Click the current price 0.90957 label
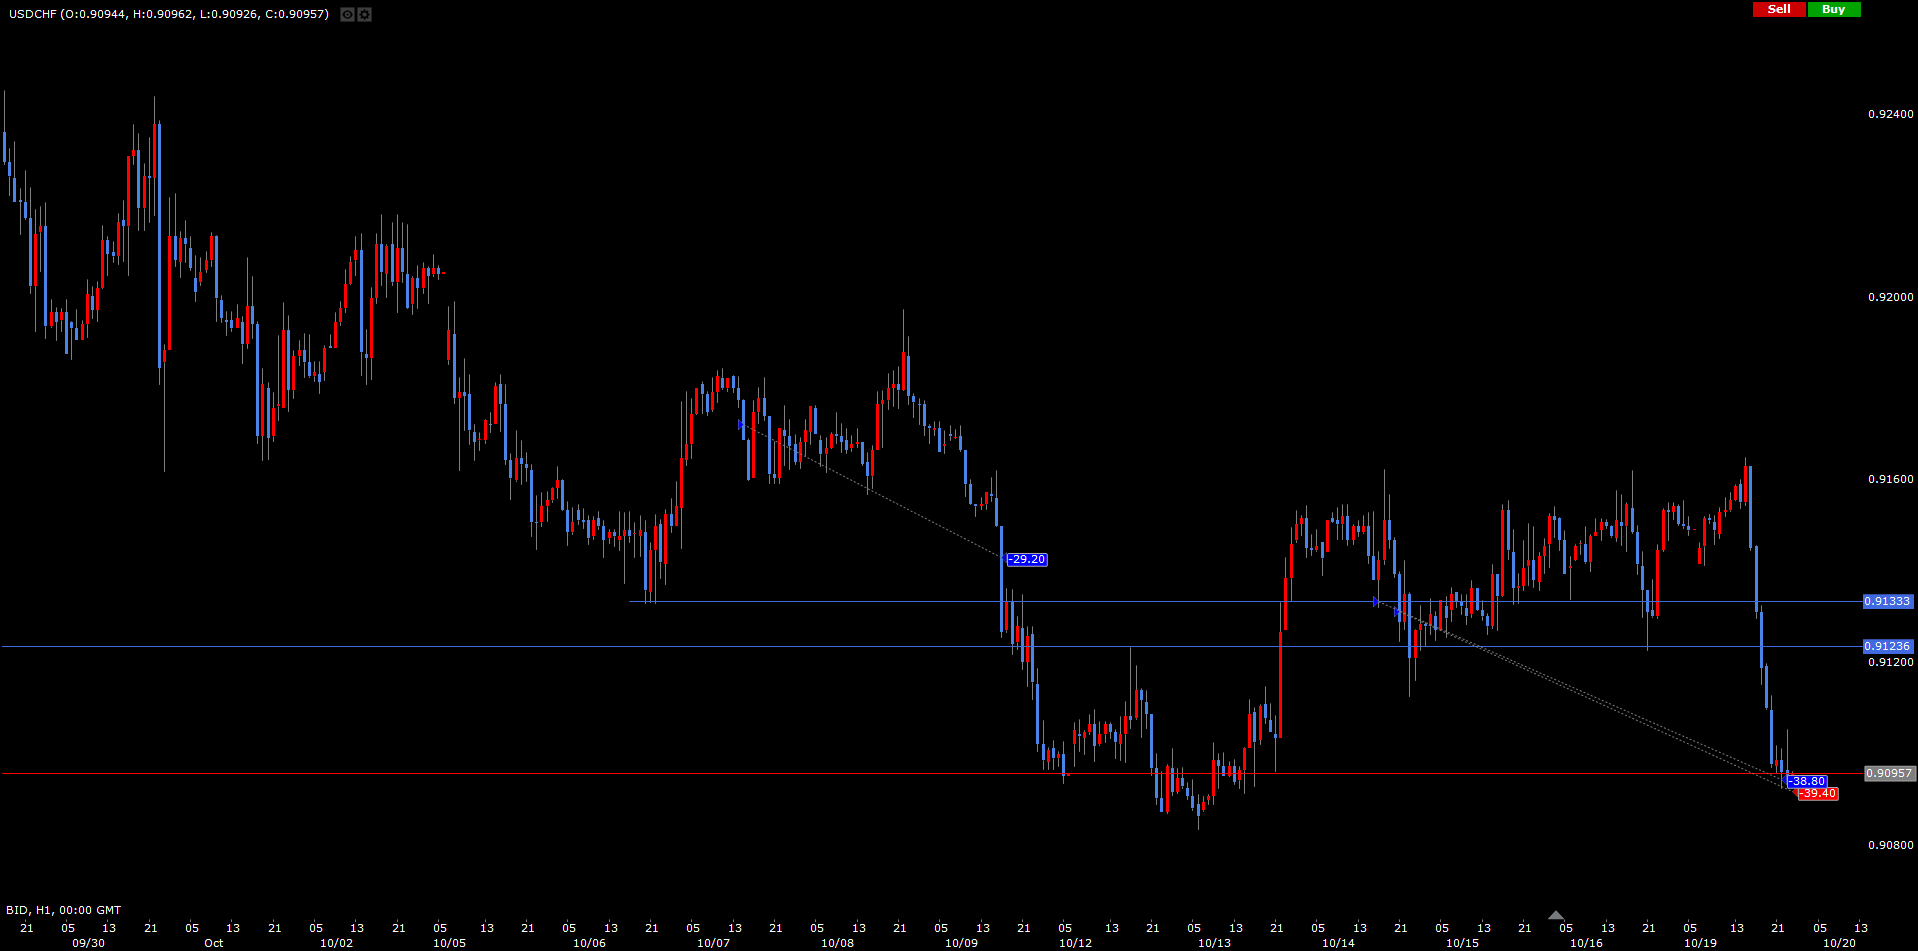Screen dimensions: 1918x951 (1887, 773)
